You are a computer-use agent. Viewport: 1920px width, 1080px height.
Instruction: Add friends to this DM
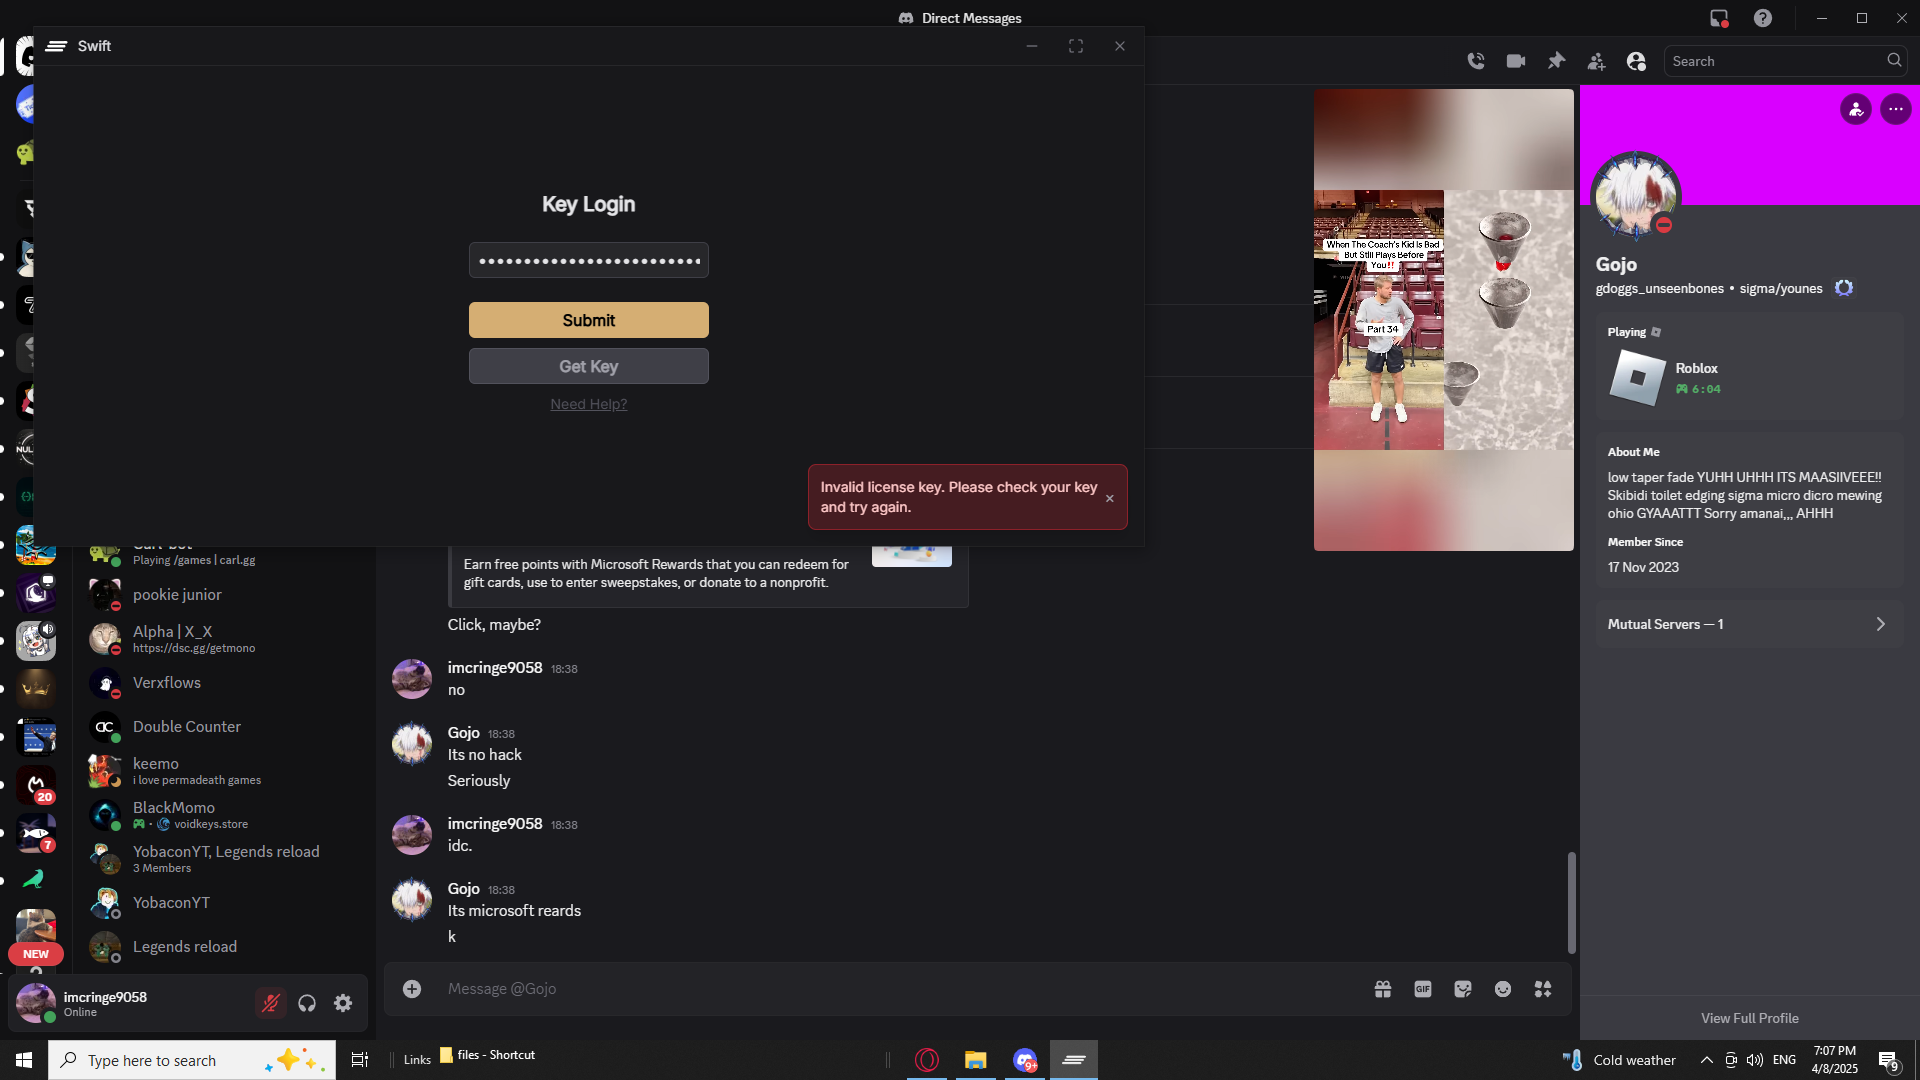[1596, 61]
